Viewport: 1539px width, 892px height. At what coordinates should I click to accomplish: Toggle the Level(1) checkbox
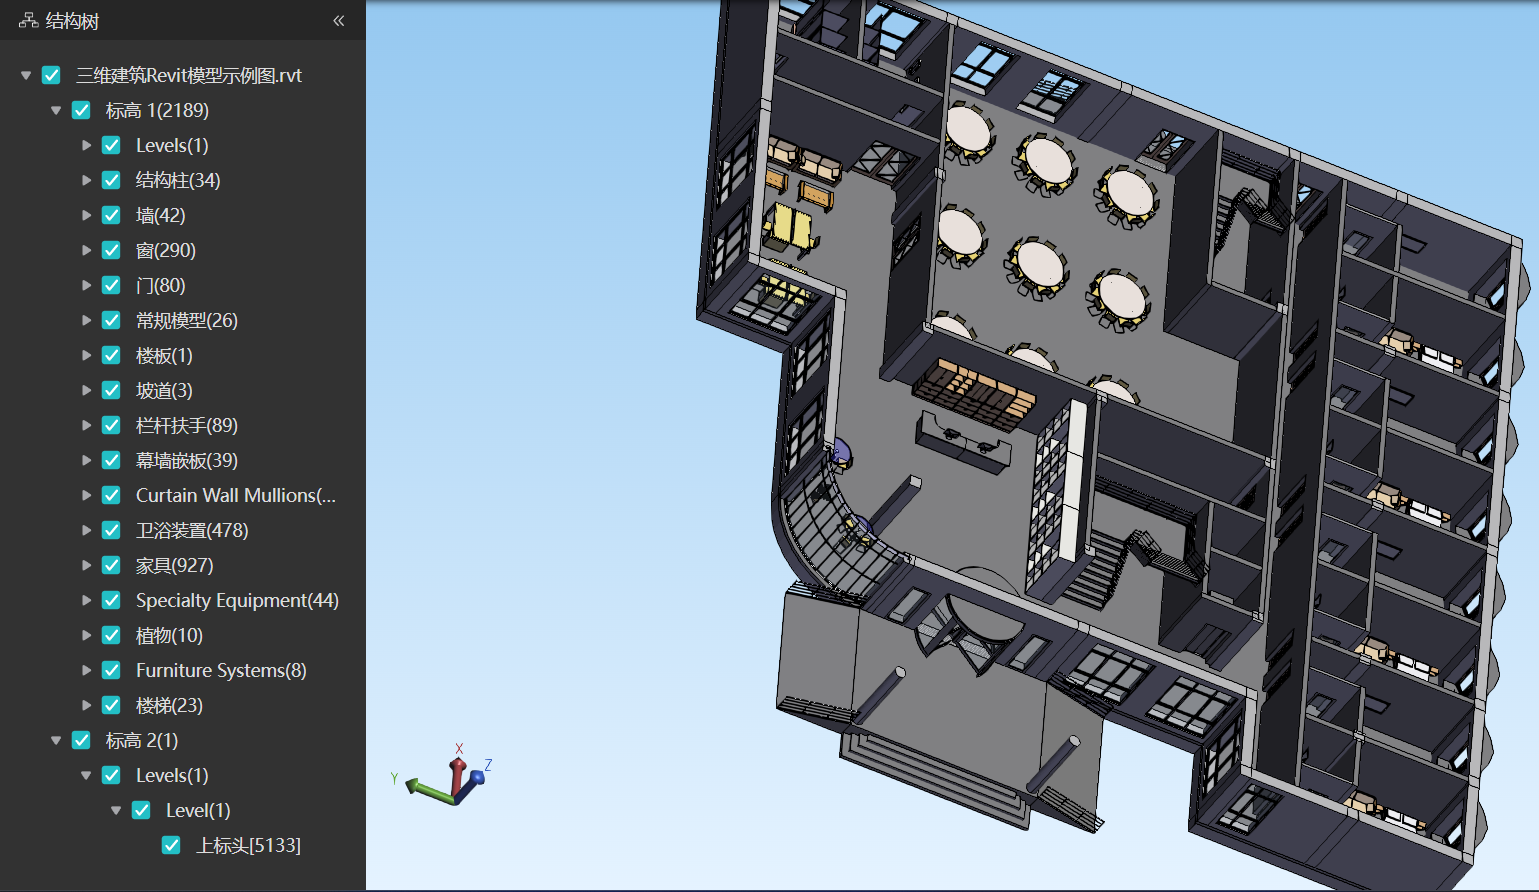click(x=141, y=810)
